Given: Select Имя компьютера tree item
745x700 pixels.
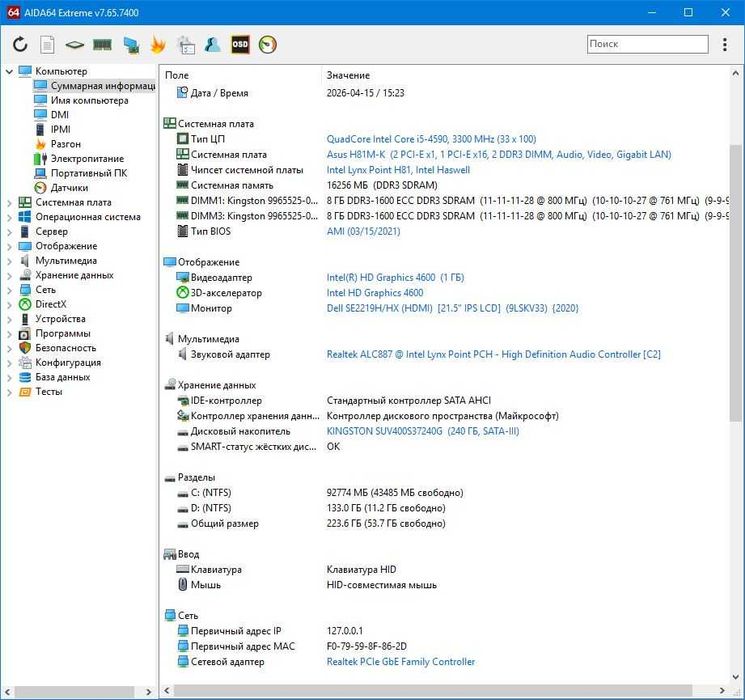Looking at the screenshot, I should [x=81, y=100].
